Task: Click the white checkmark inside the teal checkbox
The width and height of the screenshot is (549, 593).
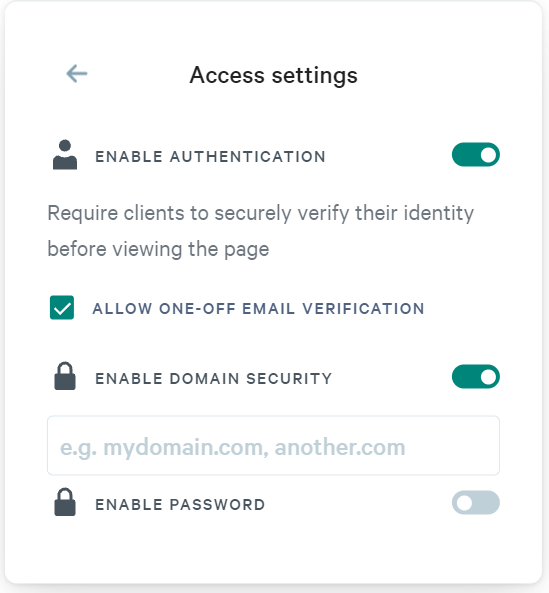Action: click(62, 309)
